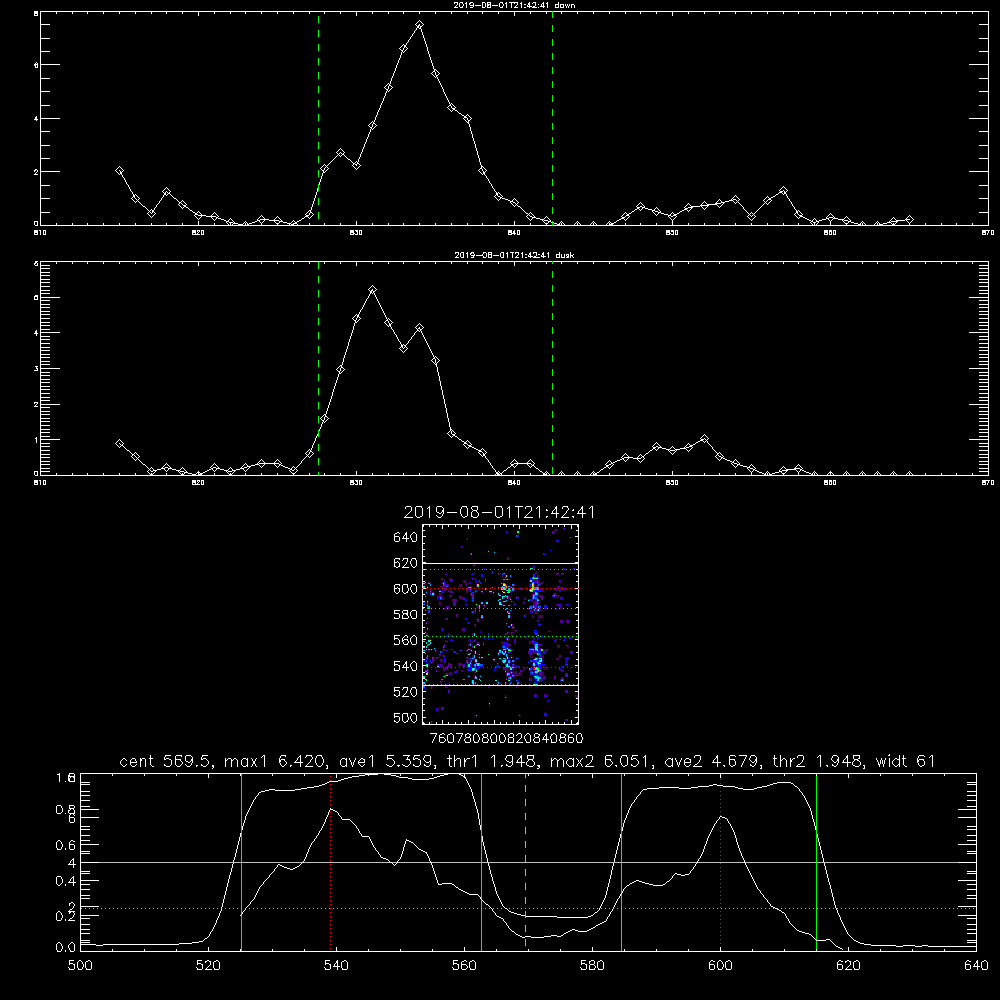Click the 'cent 569.5' value in stats header
Image resolution: width=1000 pixels, height=1000 pixels.
point(166,761)
